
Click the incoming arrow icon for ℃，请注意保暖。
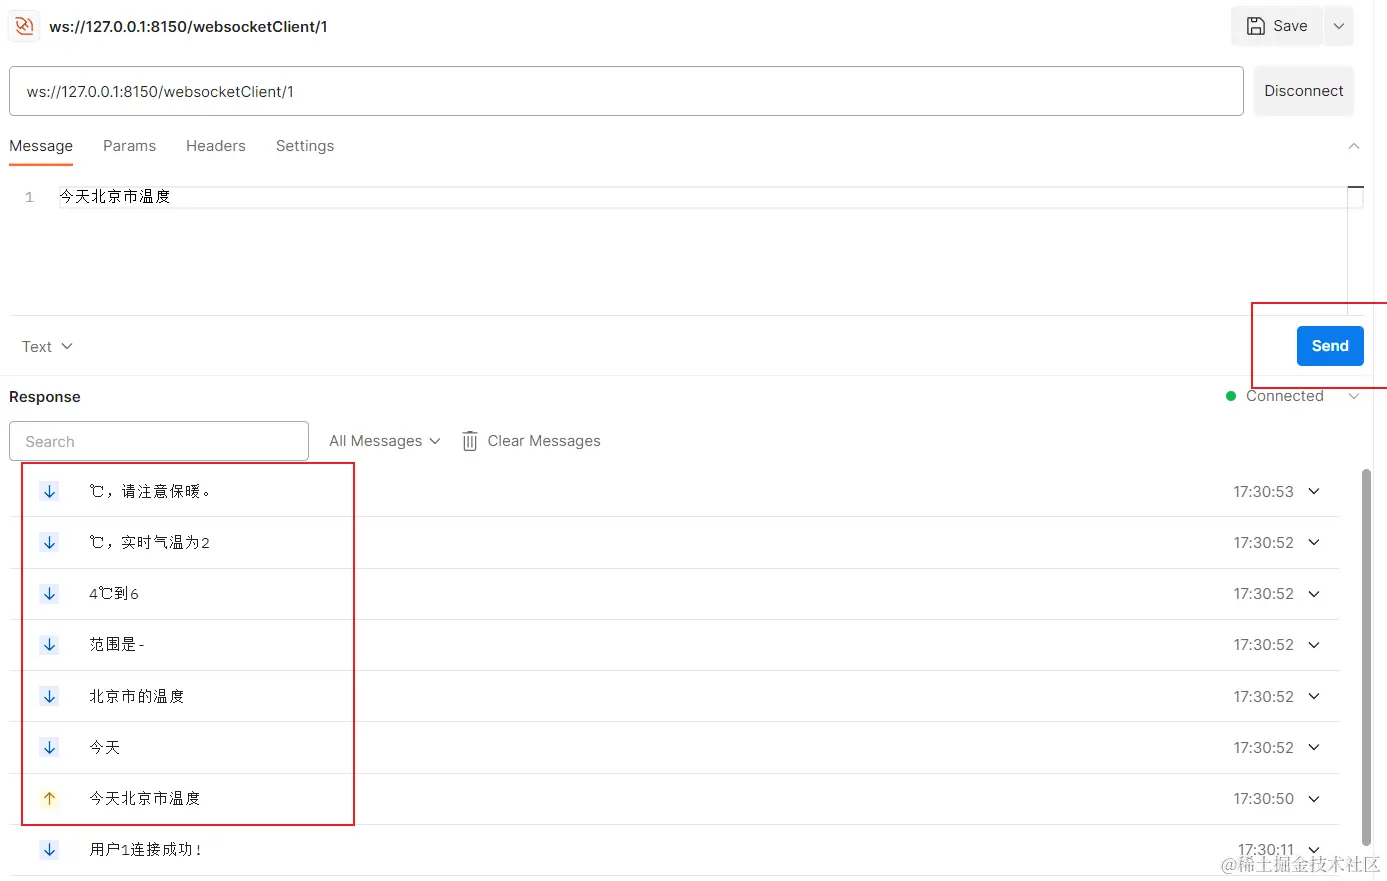pyautogui.click(x=49, y=491)
